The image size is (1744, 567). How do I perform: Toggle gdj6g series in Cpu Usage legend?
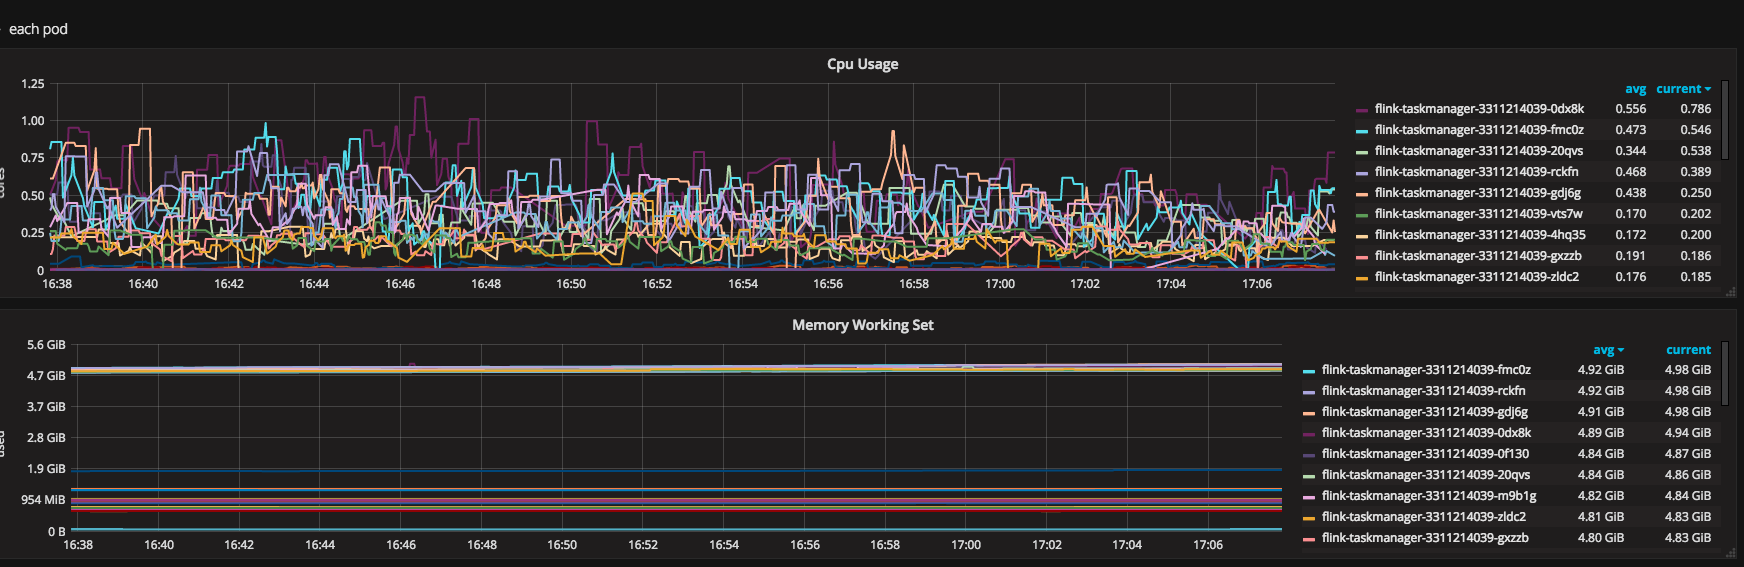(1477, 193)
